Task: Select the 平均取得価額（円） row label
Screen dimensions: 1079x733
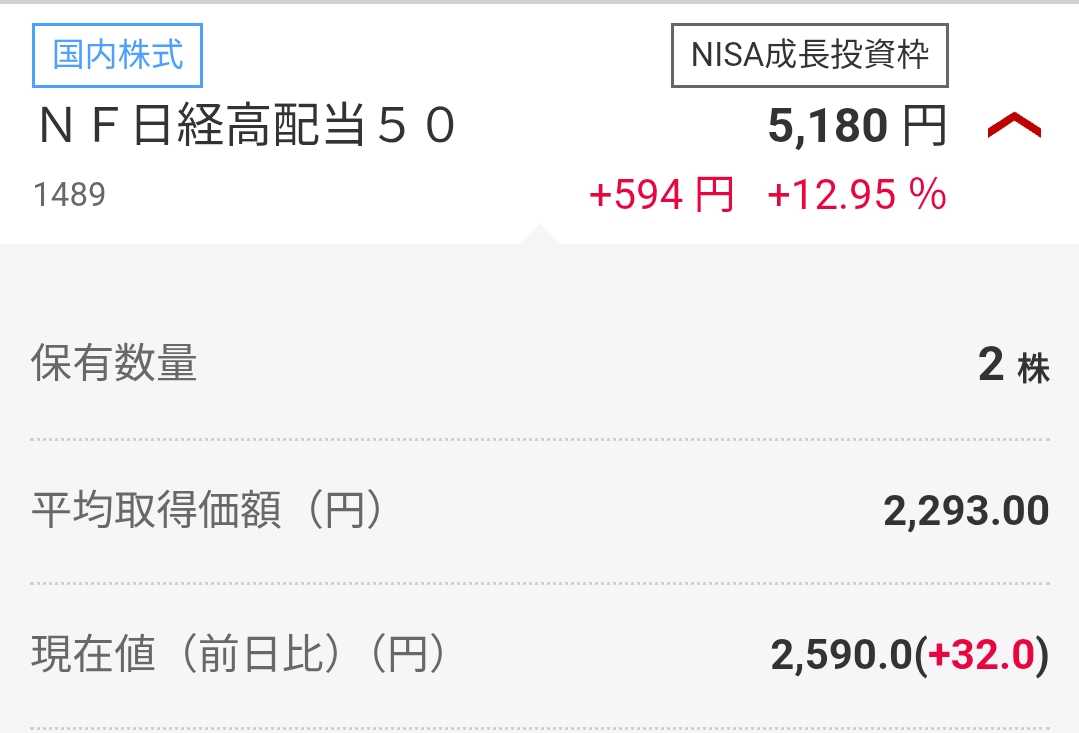Action: pos(207,511)
